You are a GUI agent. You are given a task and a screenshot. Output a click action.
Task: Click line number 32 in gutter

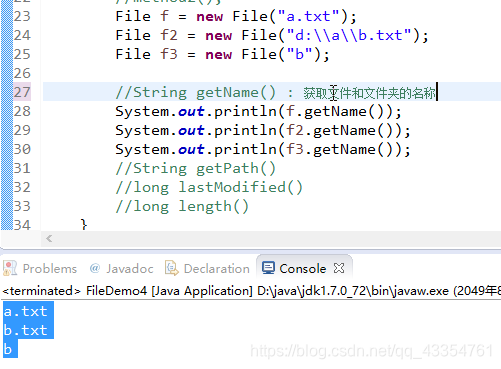pos(22,187)
